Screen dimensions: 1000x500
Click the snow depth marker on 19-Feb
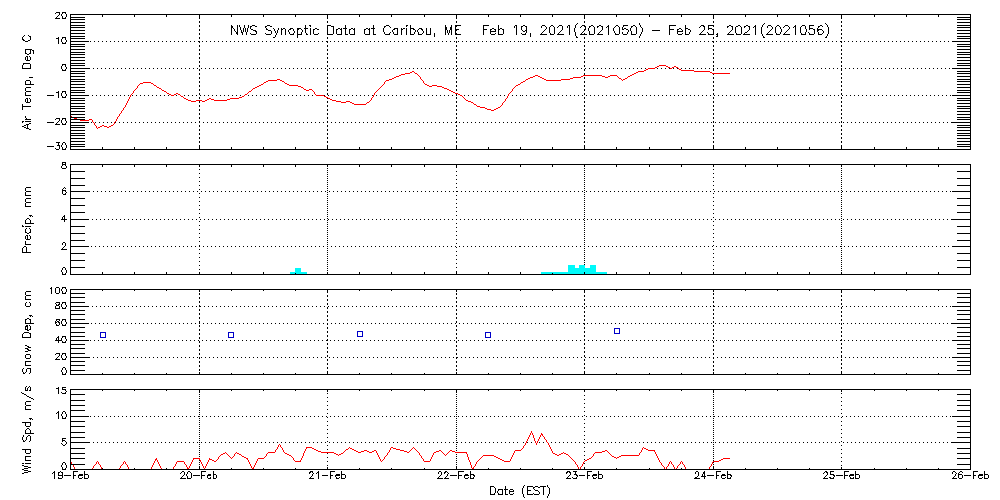[103, 335]
